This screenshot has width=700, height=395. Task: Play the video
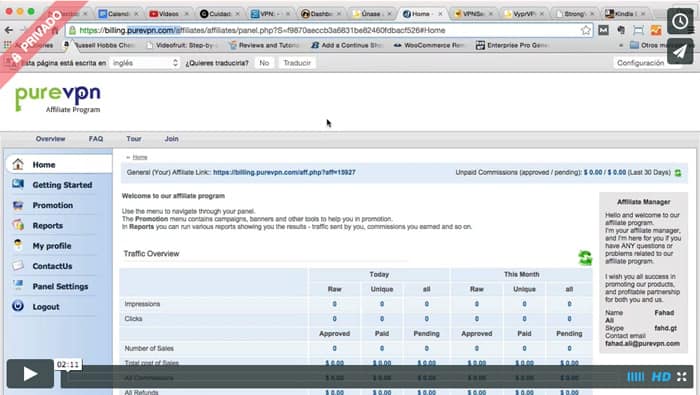(30, 374)
